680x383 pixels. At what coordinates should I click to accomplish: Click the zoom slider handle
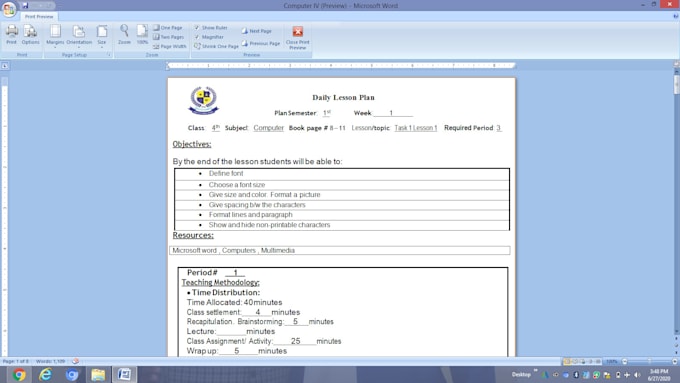(649, 361)
